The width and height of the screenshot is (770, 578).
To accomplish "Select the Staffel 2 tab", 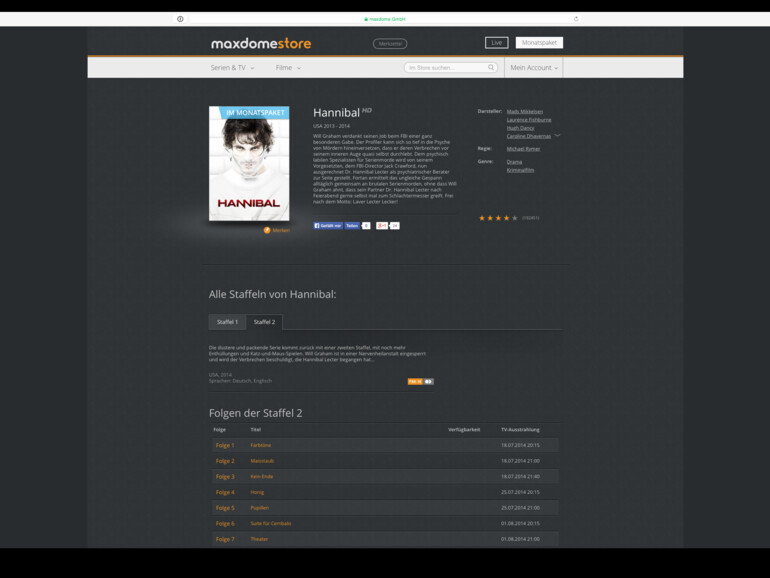I will (x=264, y=322).
